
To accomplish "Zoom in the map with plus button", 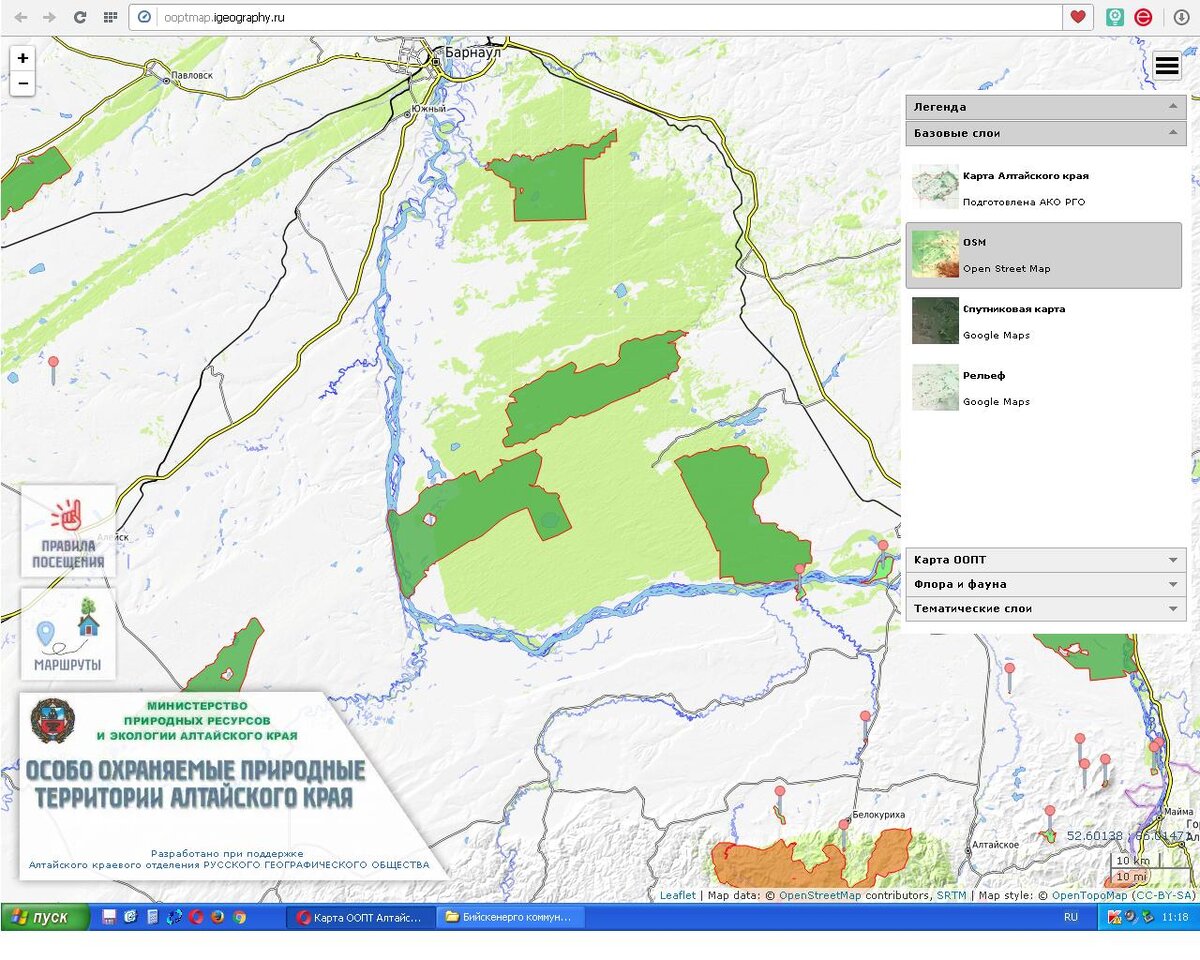I will [x=22, y=58].
